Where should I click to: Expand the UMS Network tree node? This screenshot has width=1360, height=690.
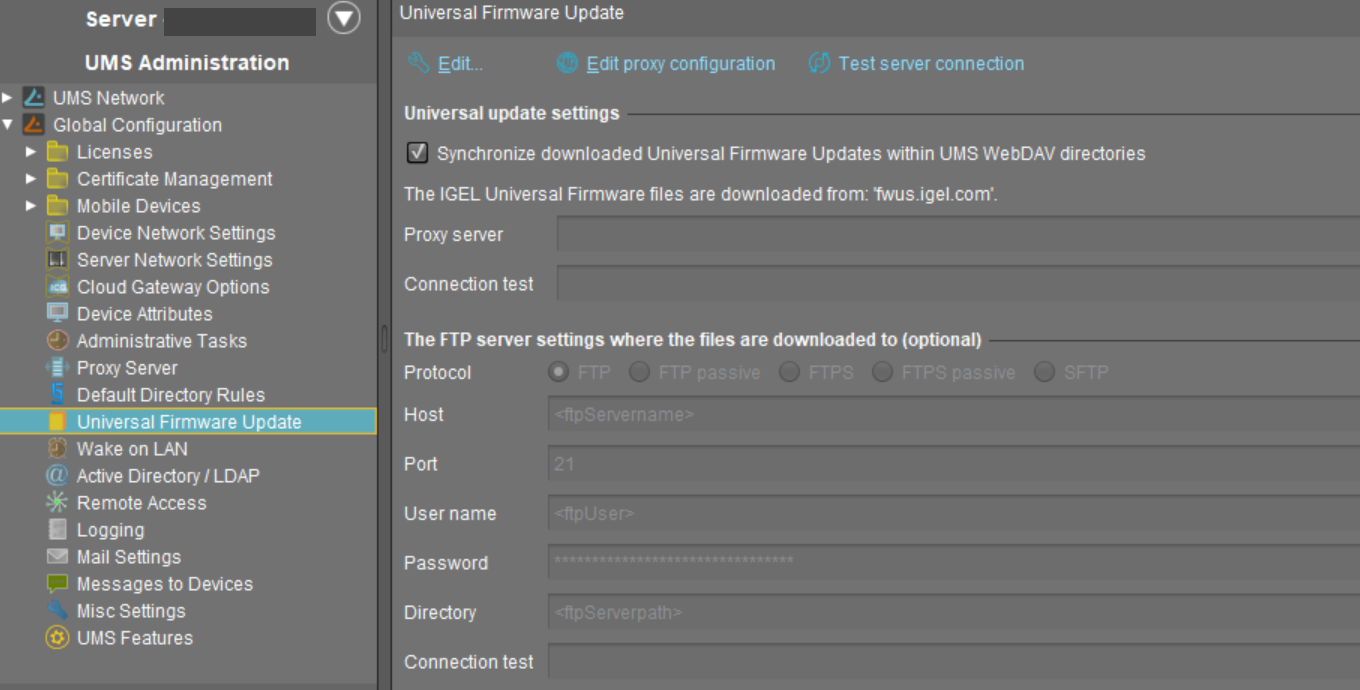[9, 98]
